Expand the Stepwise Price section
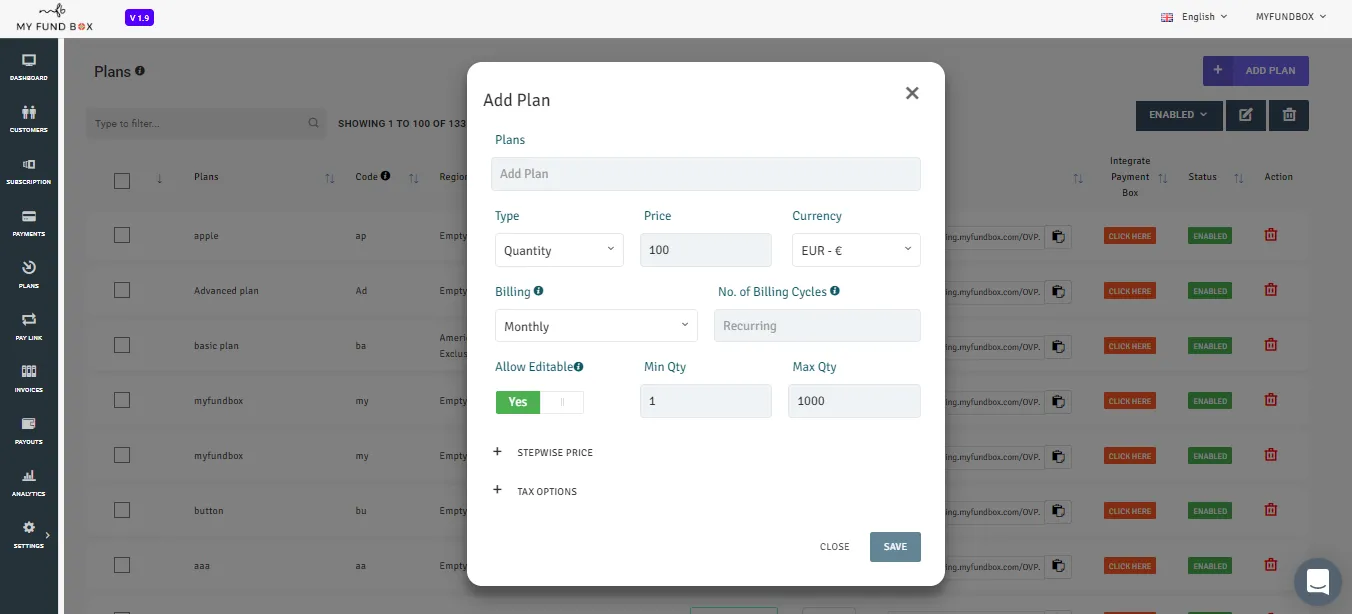This screenshot has width=1352, height=614. [x=544, y=452]
